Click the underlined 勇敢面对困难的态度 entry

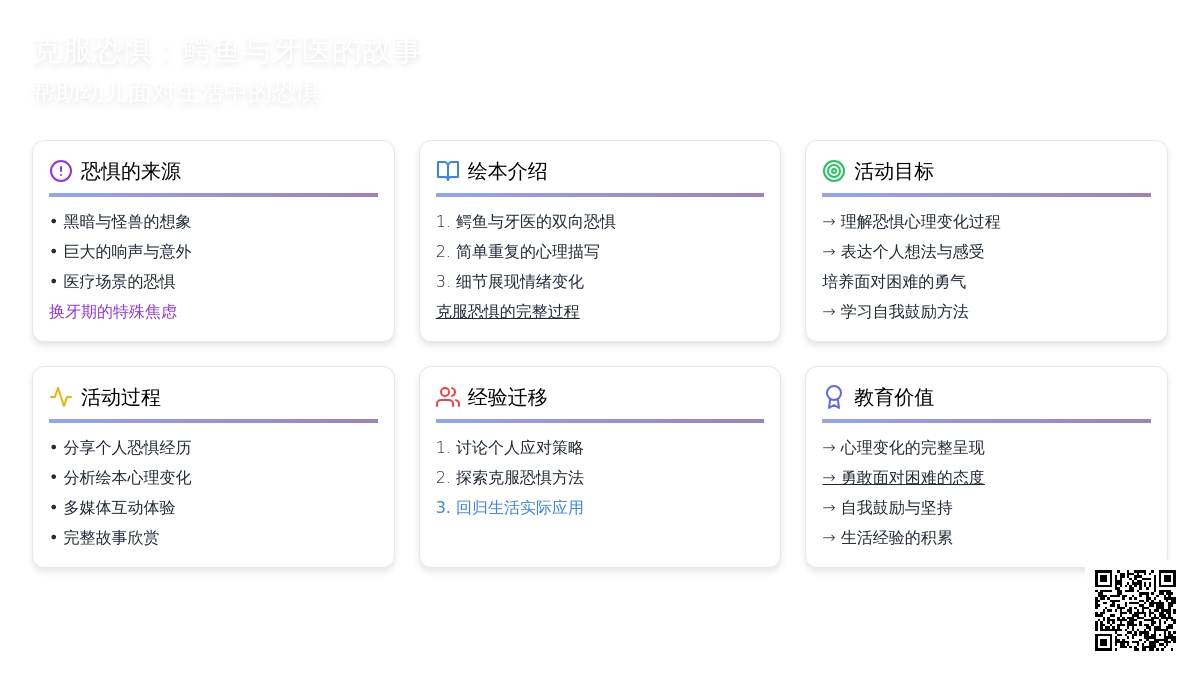click(x=903, y=477)
